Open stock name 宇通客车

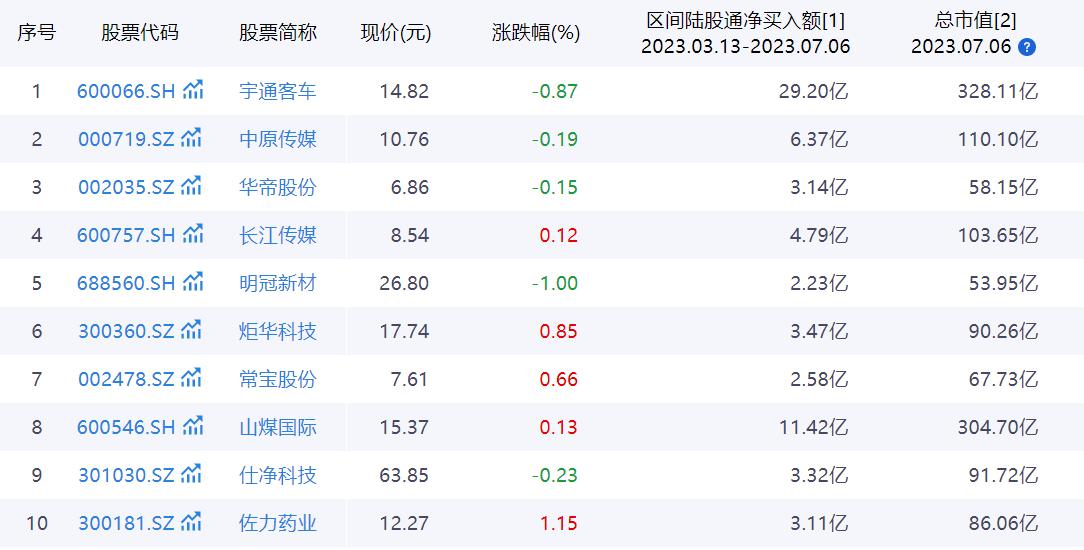point(278,91)
